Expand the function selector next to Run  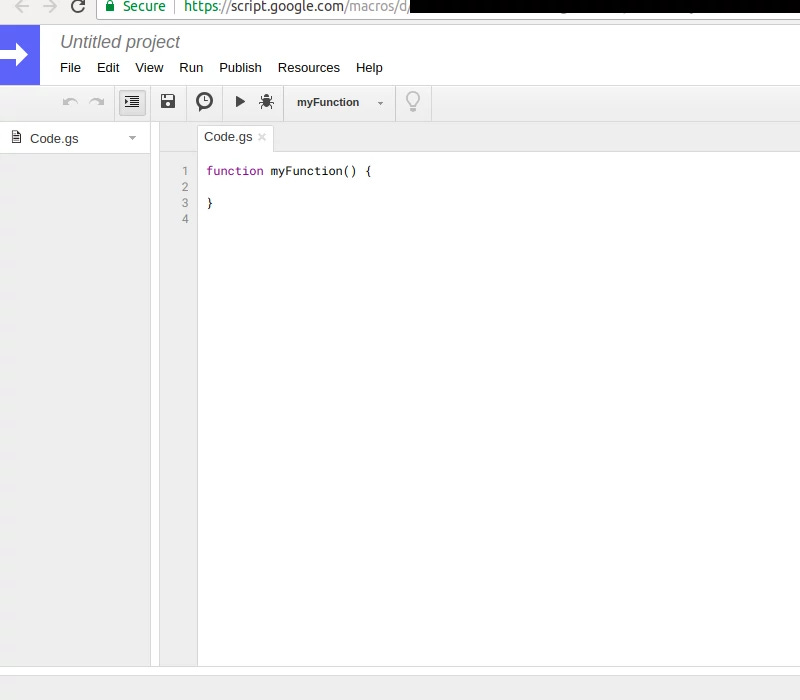(380, 102)
